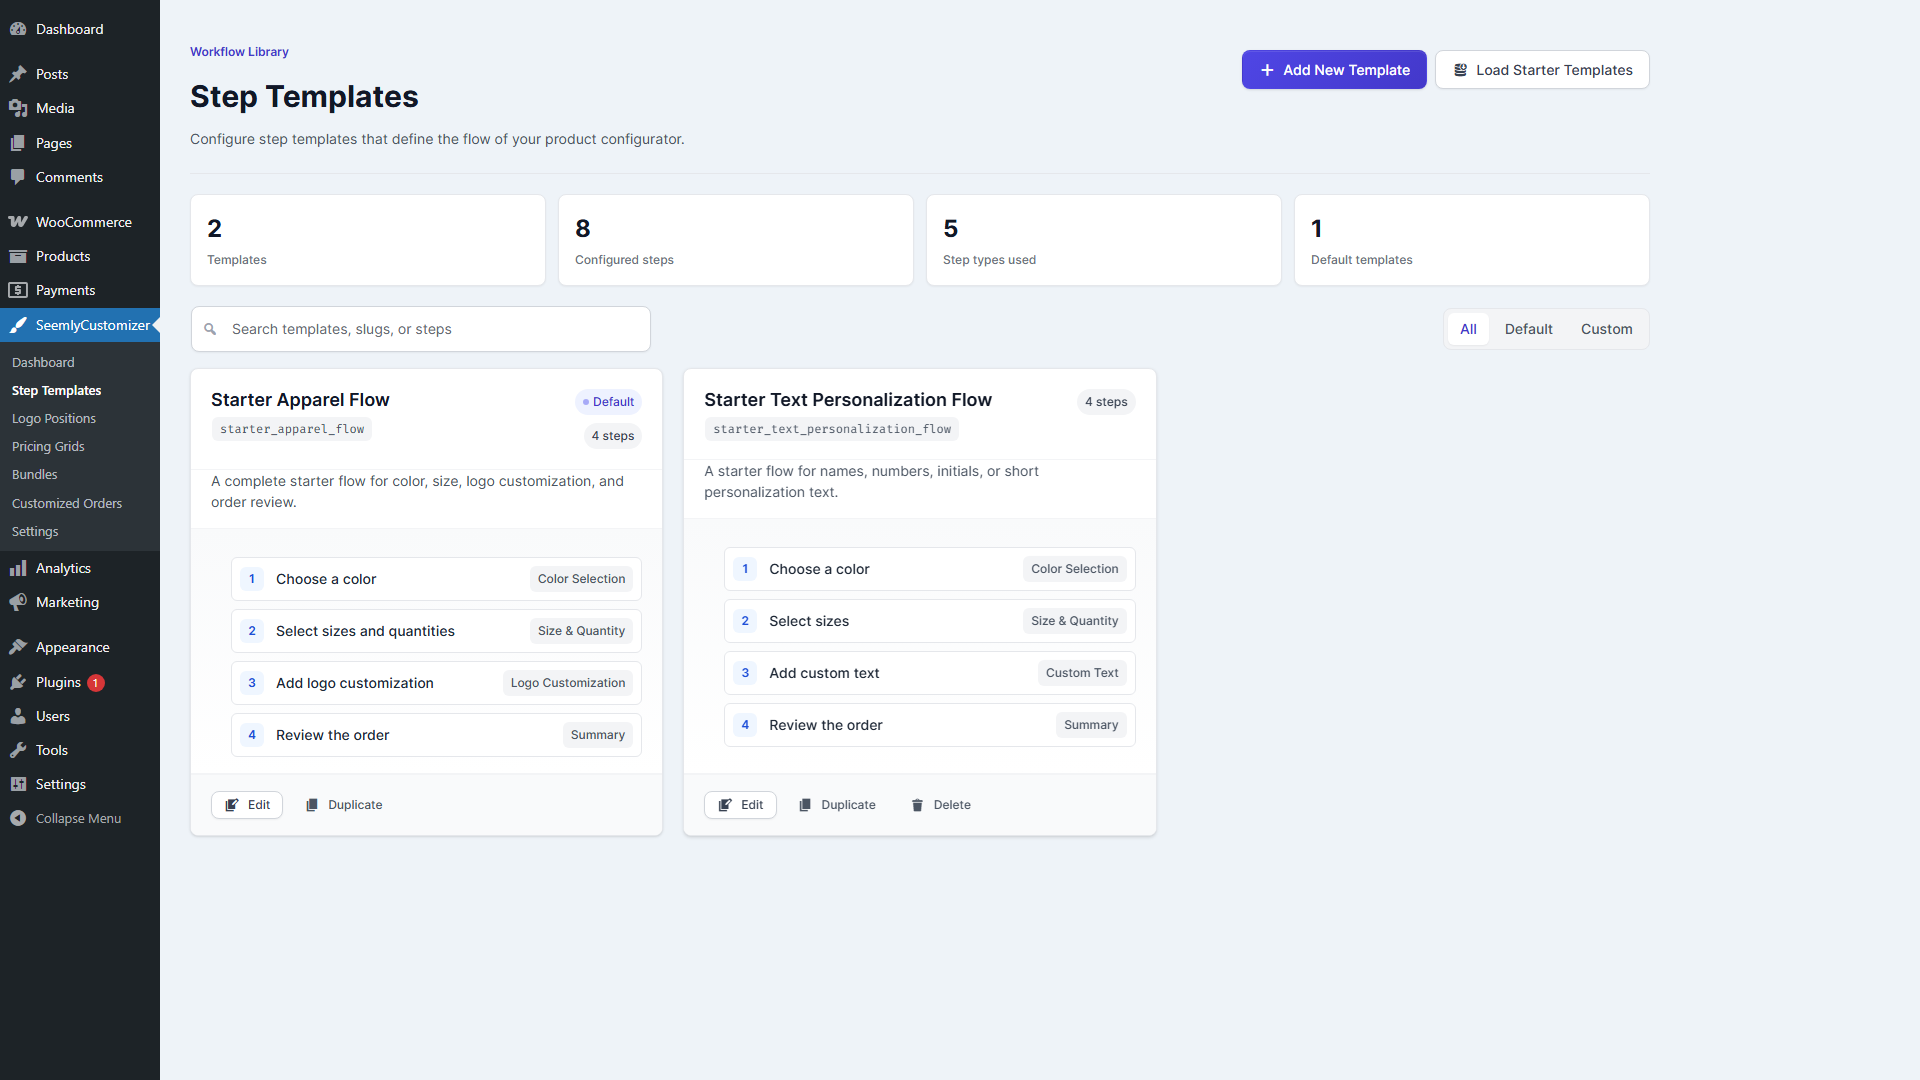The image size is (1920, 1080).
Task: Focus the search templates input field
Action: [x=421, y=329]
